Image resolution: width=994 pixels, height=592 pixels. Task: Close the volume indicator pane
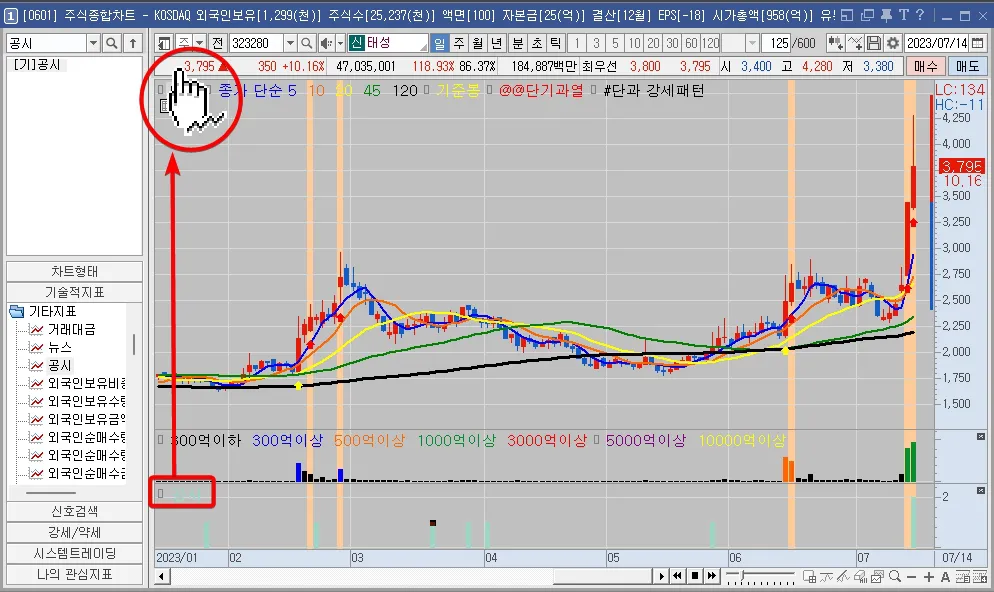(x=981, y=437)
